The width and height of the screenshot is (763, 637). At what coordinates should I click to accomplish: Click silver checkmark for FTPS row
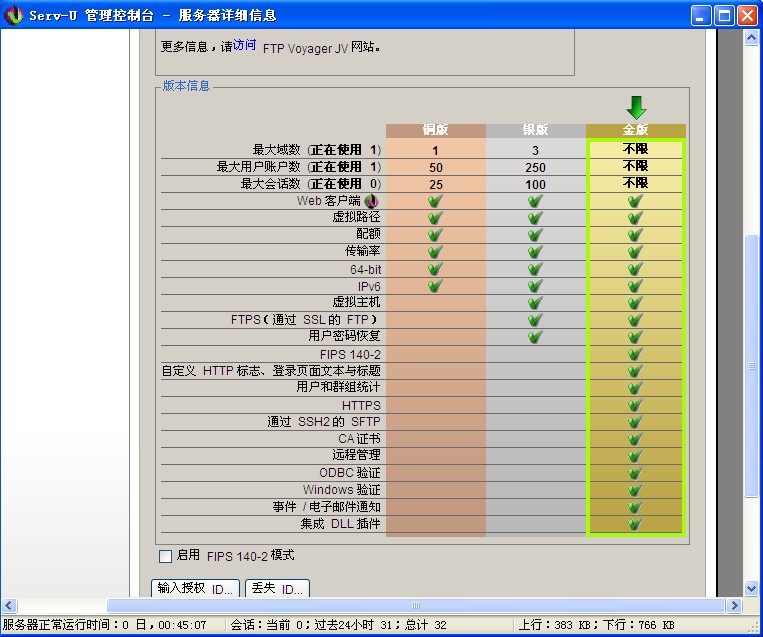click(535, 320)
